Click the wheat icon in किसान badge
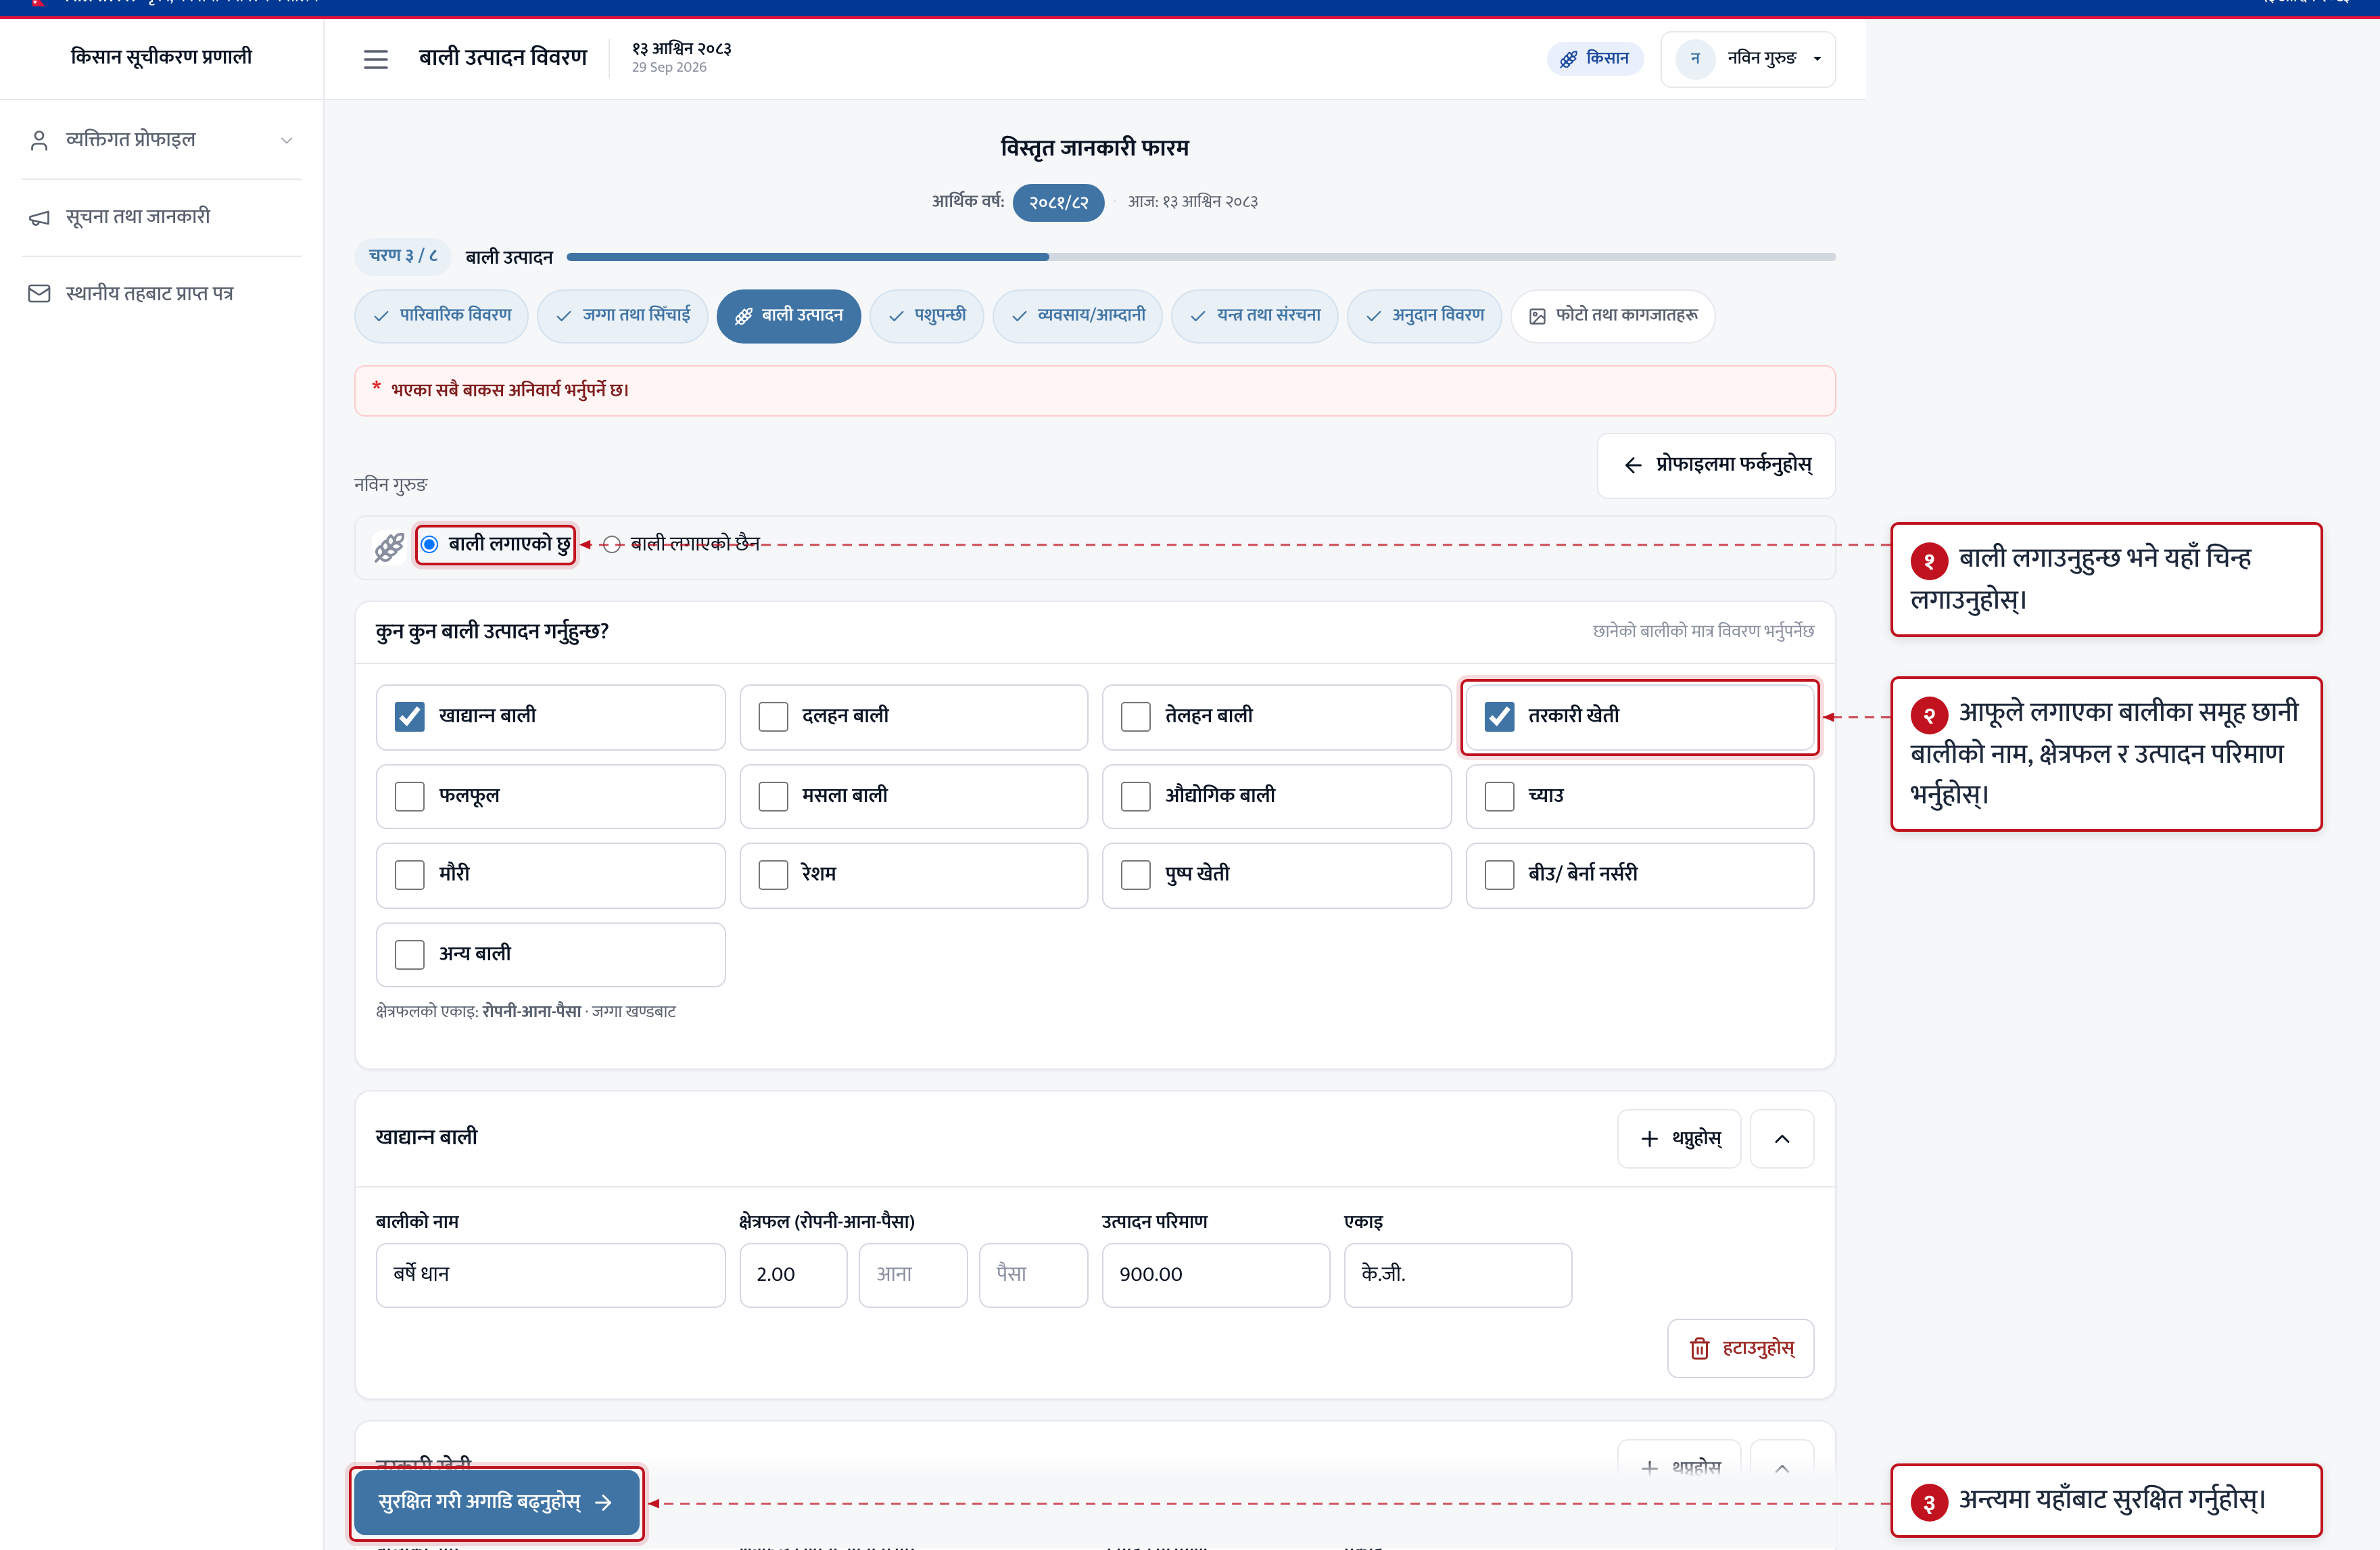 [x=1568, y=59]
